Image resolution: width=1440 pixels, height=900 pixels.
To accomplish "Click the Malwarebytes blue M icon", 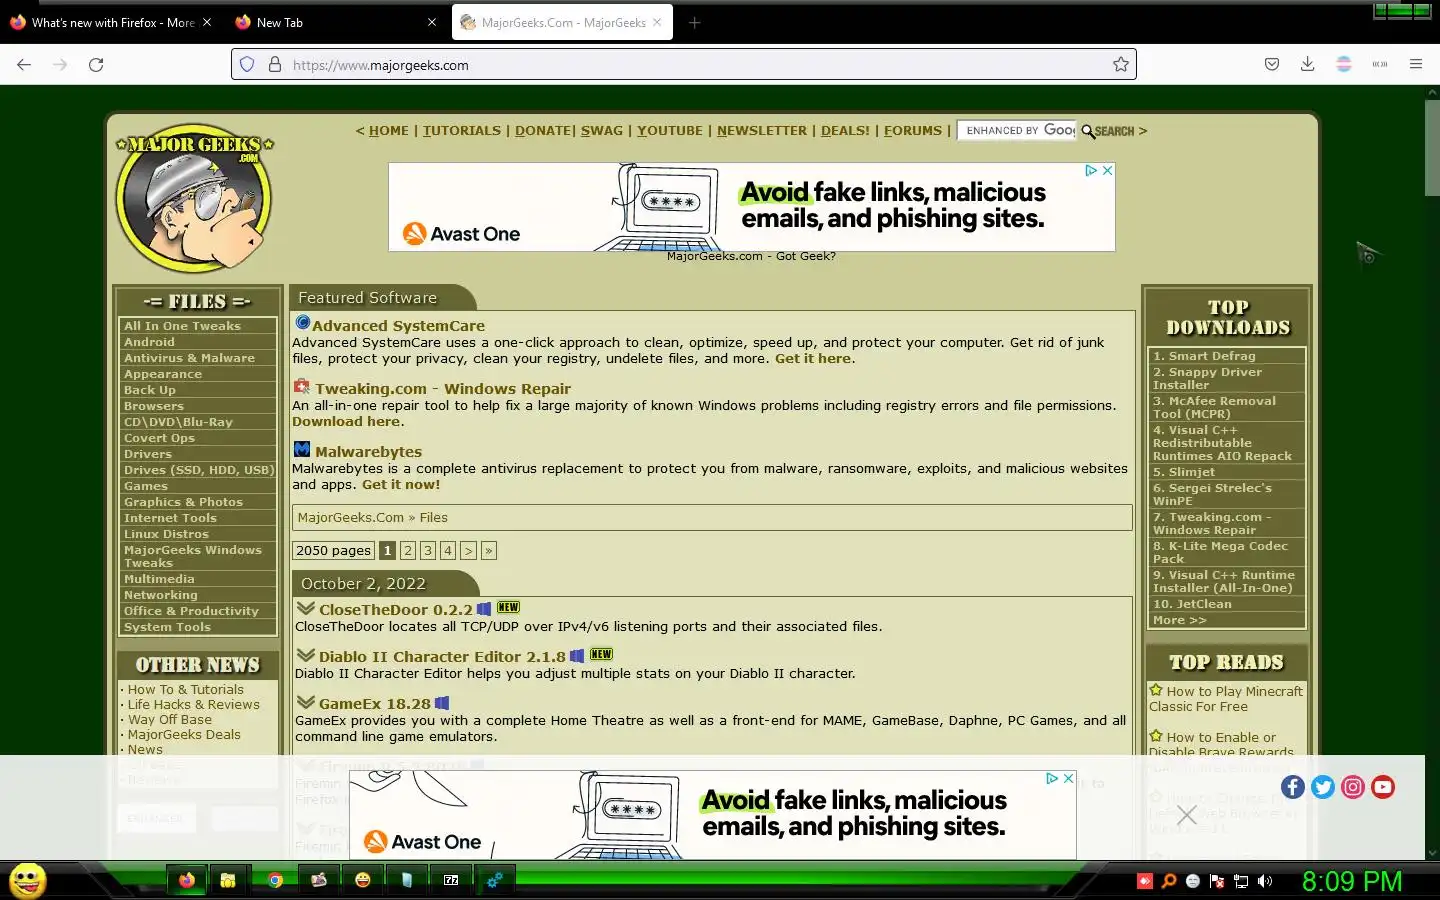I will [301, 450].
